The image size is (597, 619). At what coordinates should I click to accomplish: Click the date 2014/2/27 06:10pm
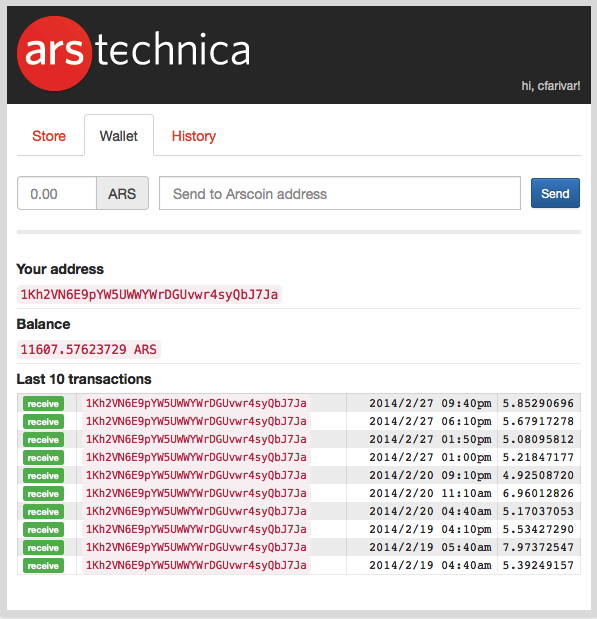coord(430,421)
